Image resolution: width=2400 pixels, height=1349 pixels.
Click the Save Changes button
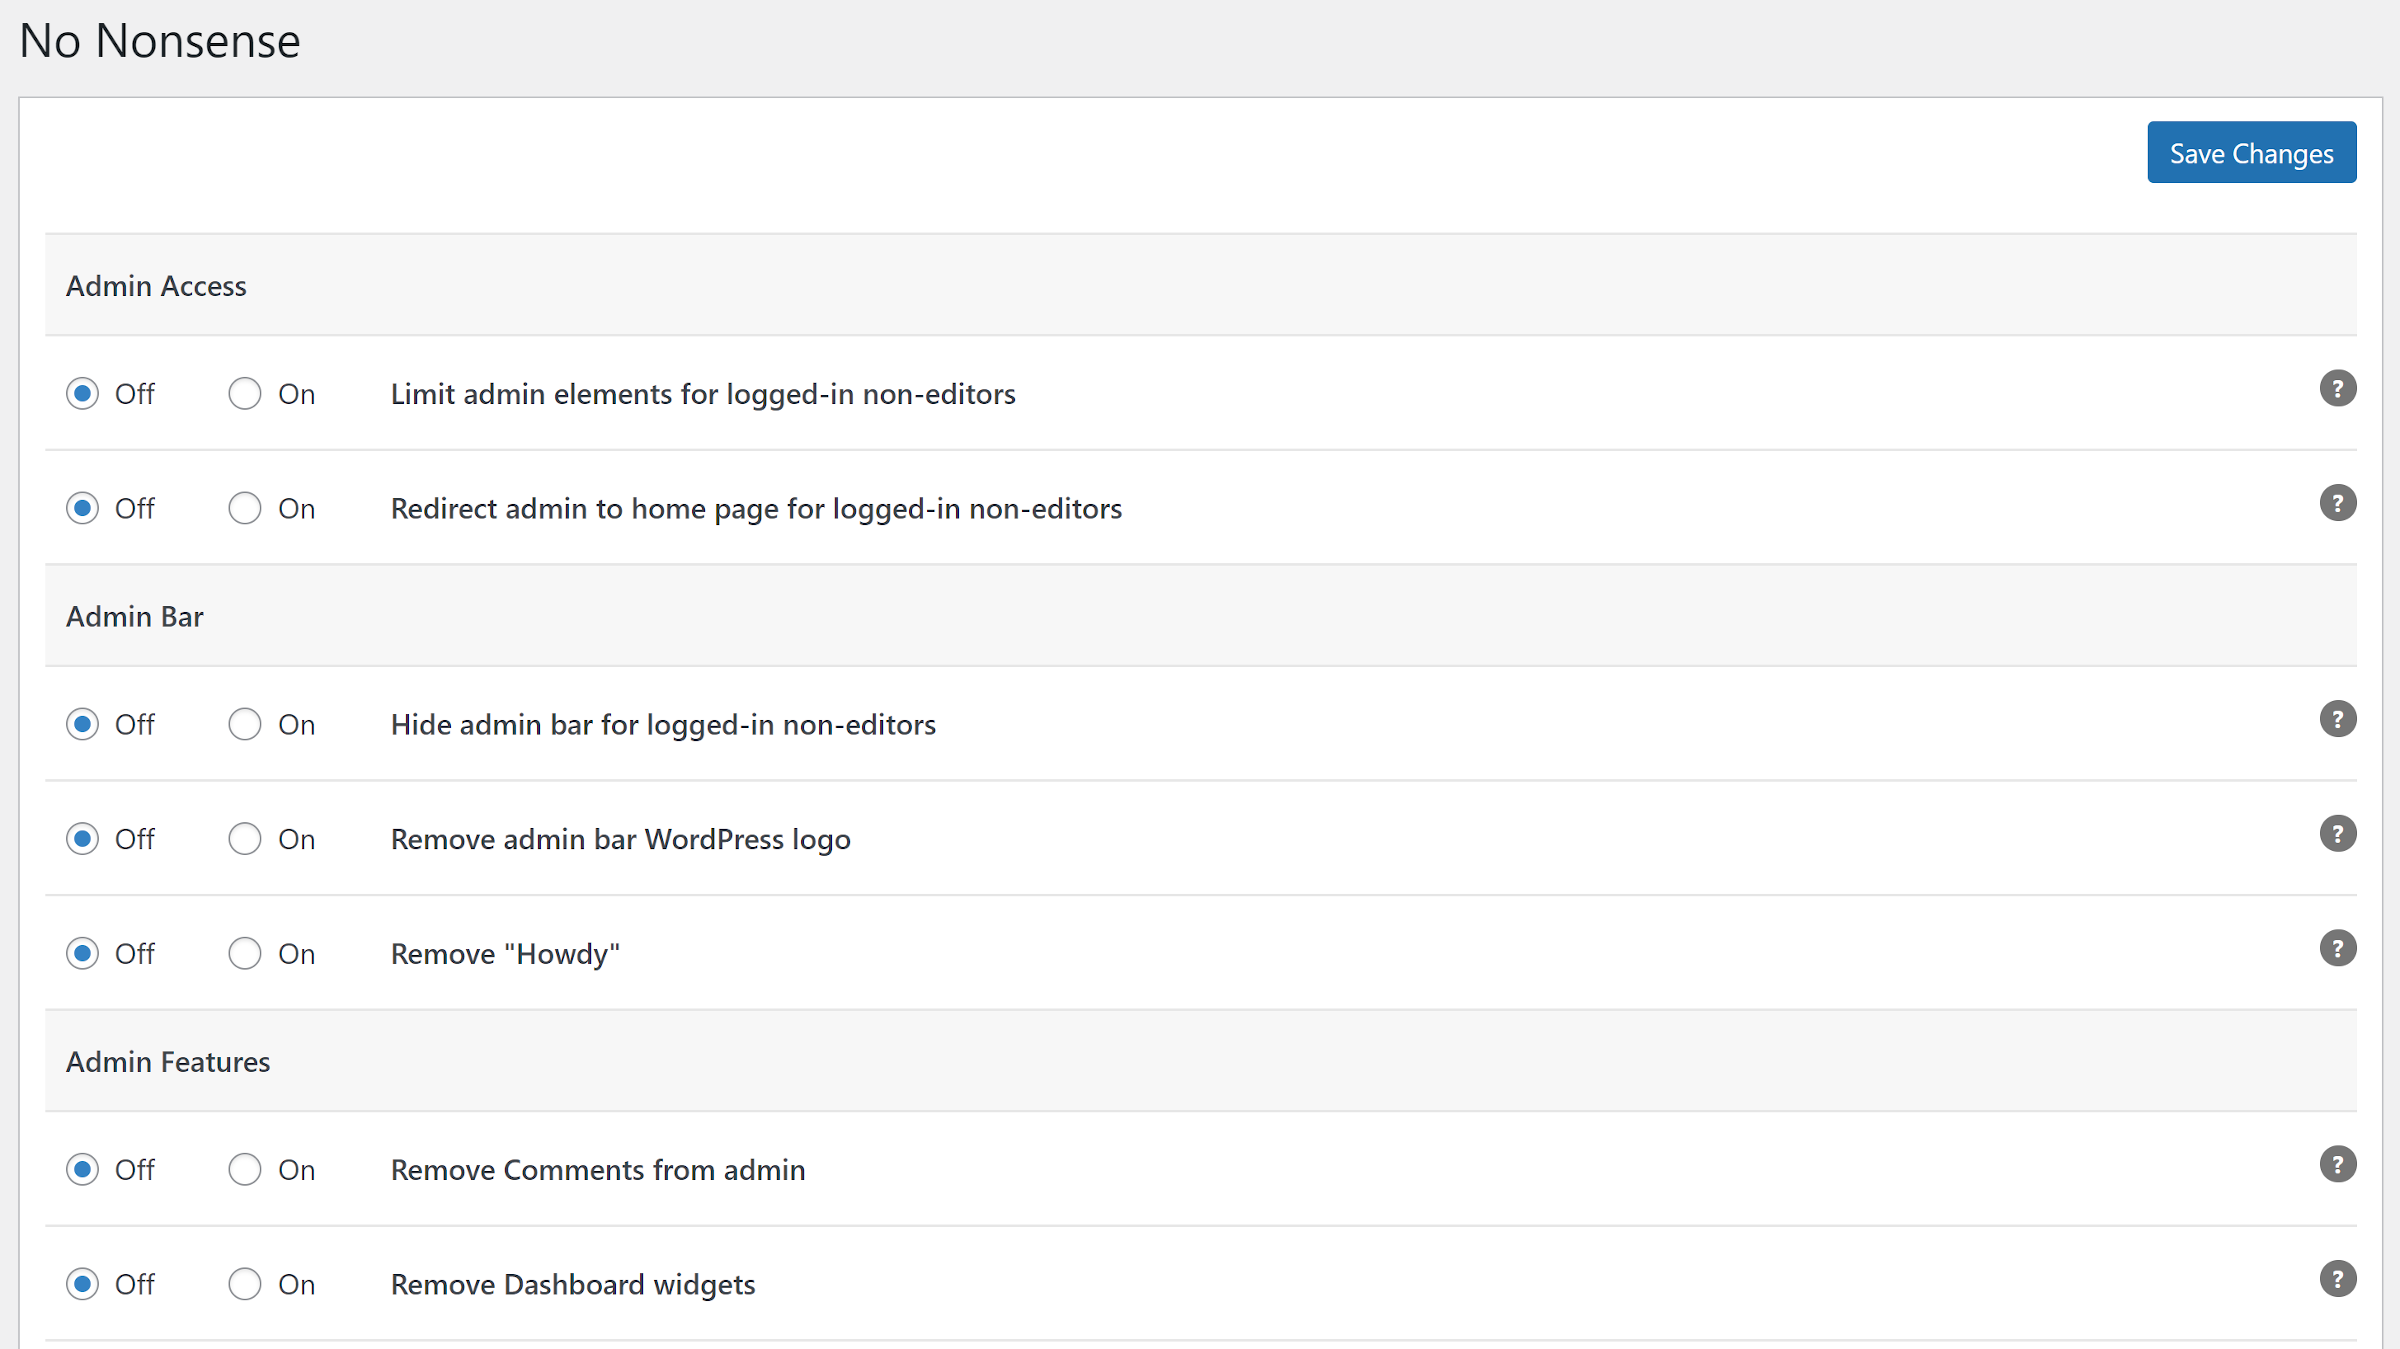(x=2251, y=152)
